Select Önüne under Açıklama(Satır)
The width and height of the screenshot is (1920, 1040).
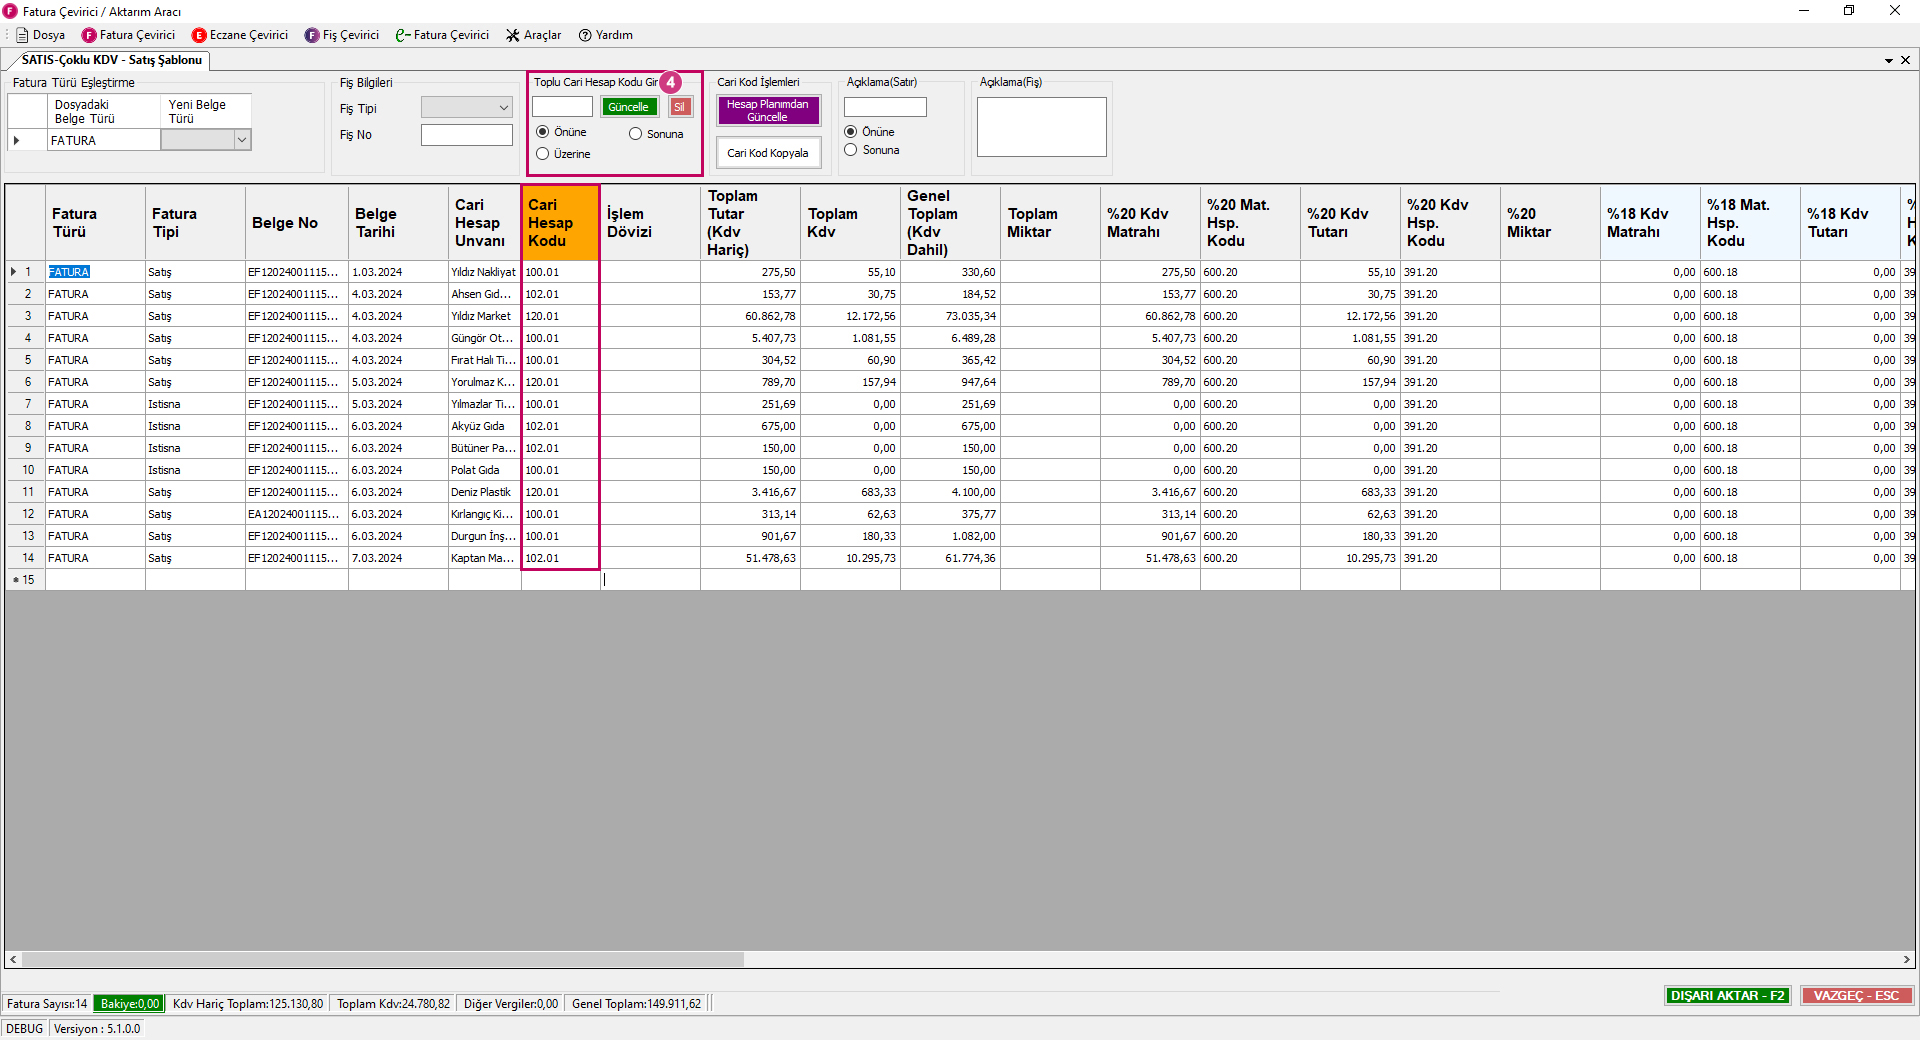851,132
